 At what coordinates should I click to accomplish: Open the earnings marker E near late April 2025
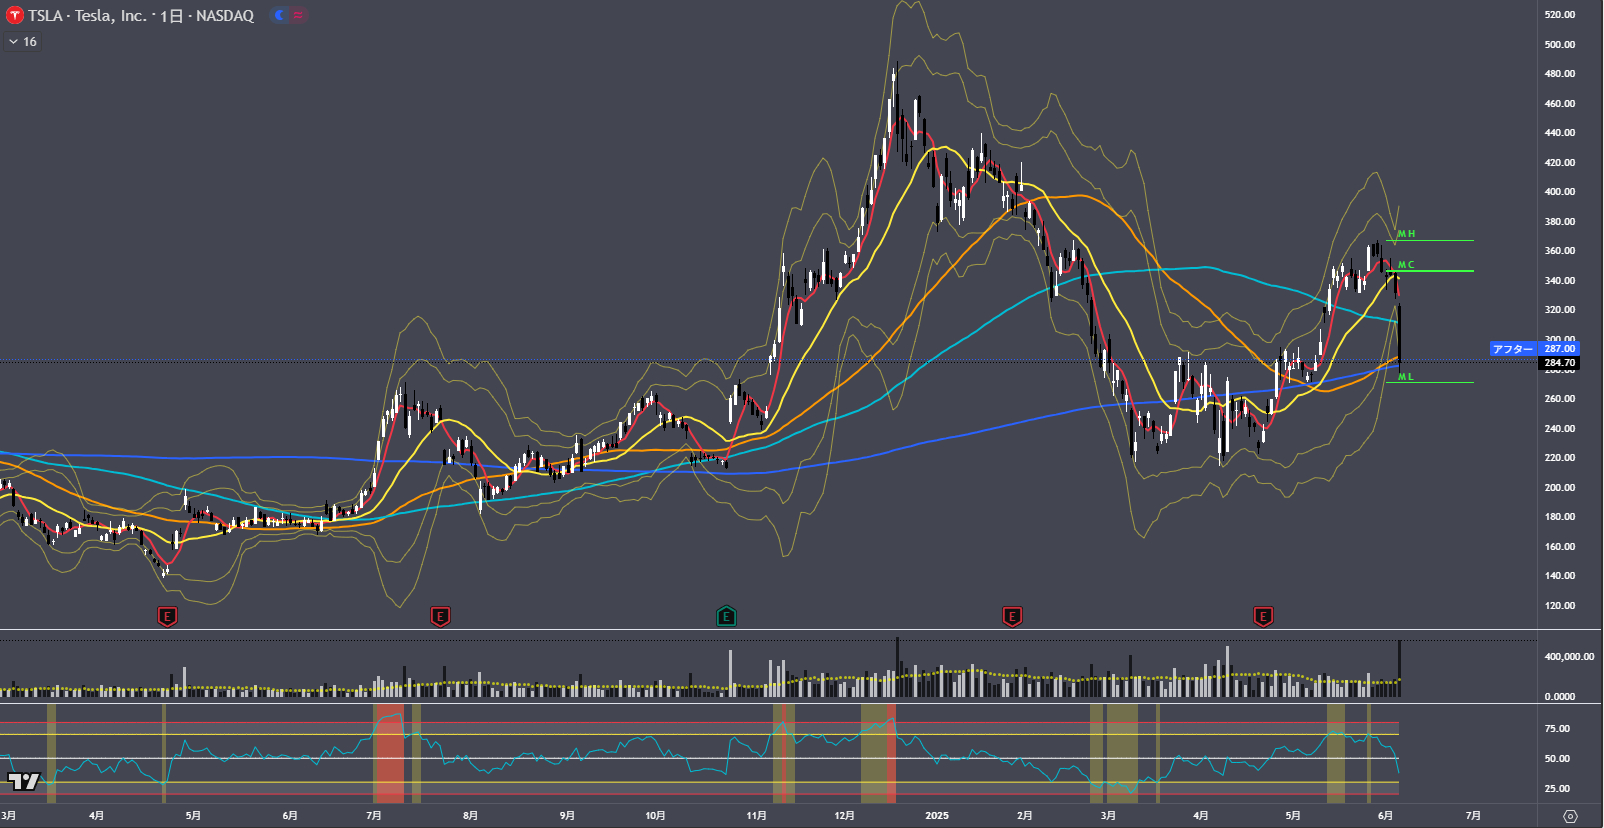pyautogui.click(x=1263, y=616)
